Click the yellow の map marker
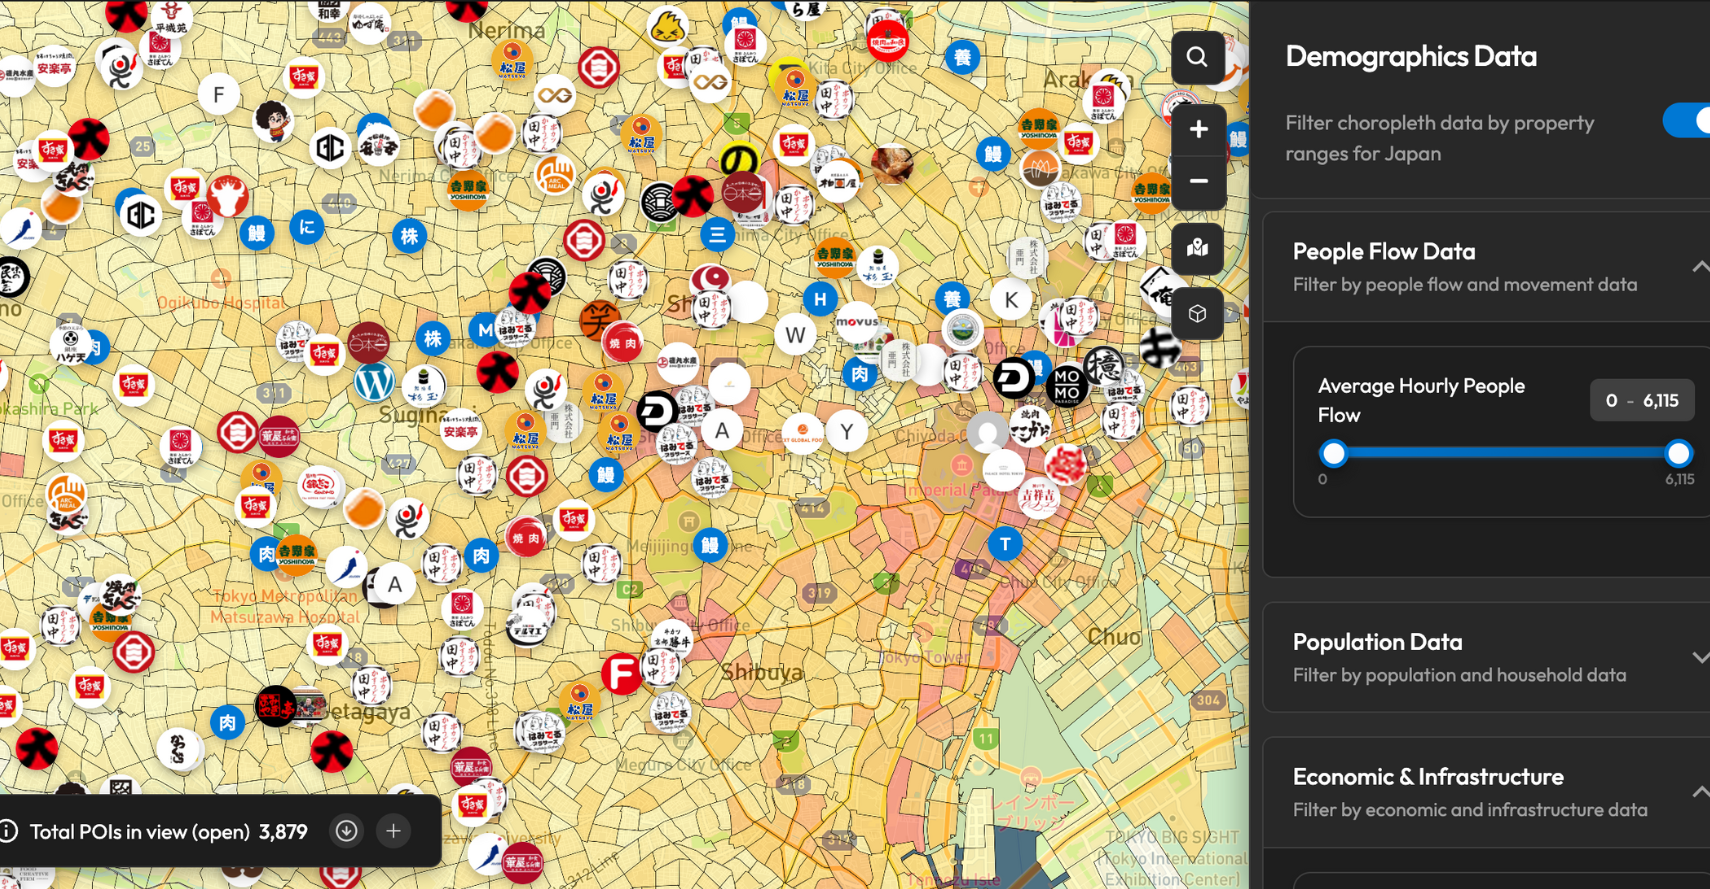Screen dimensions: 1710x889 pyautogui.click(x=739, y=160)
